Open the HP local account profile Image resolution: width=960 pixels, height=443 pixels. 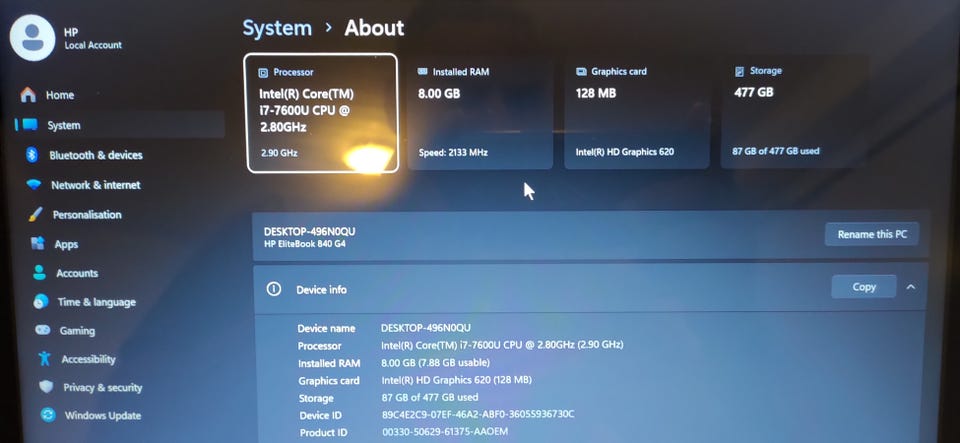tap(67, 38)
